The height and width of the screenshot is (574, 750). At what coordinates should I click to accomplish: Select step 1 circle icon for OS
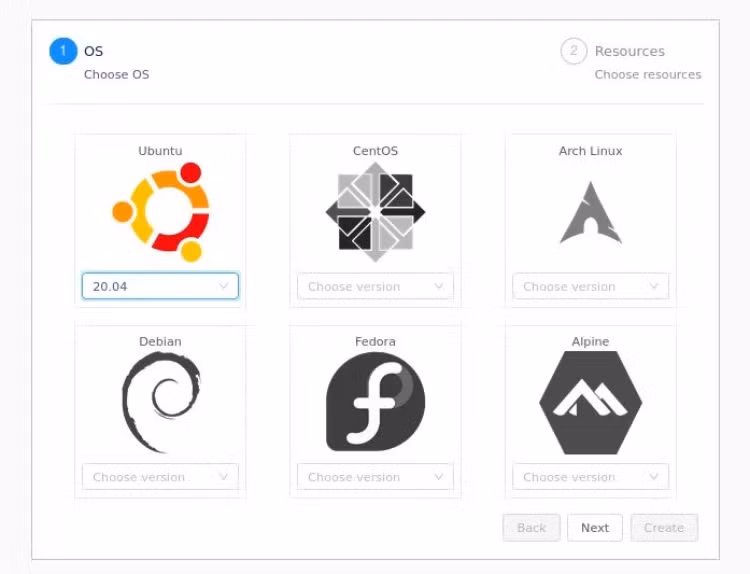[63, 51]
